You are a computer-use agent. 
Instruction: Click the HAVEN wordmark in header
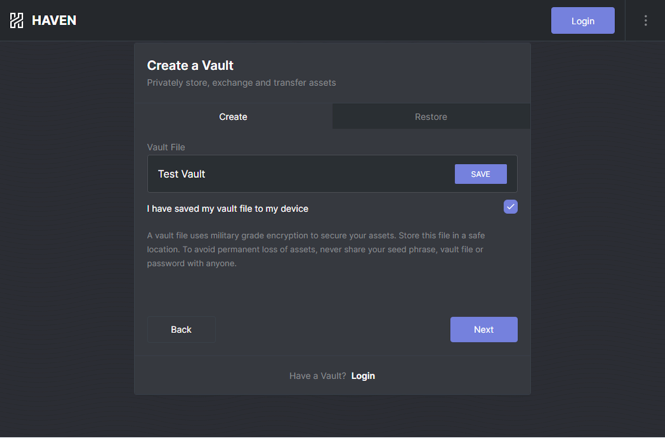pos(54,20)
